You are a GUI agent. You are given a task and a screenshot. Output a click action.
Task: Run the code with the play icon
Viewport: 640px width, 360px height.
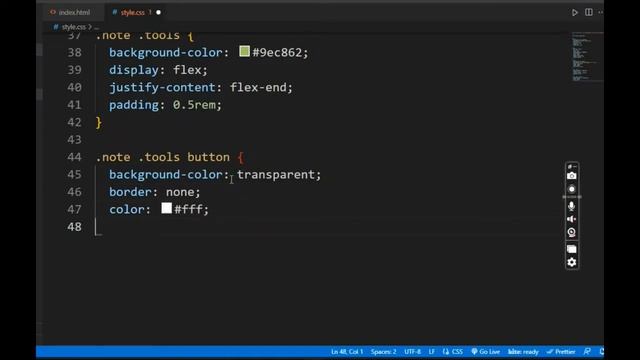pyautogui.click(x=574, y=12)
